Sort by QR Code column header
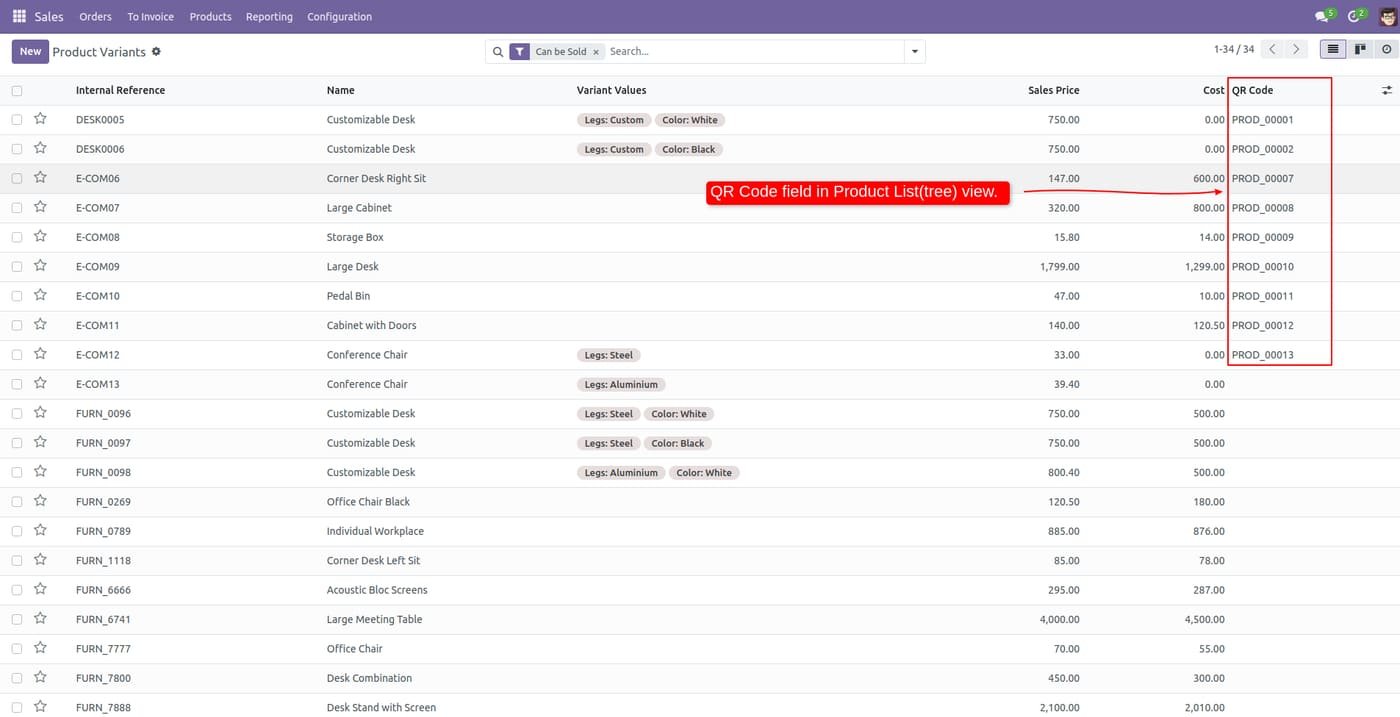Screen dimensions: 1400x717 (1252, 90)
